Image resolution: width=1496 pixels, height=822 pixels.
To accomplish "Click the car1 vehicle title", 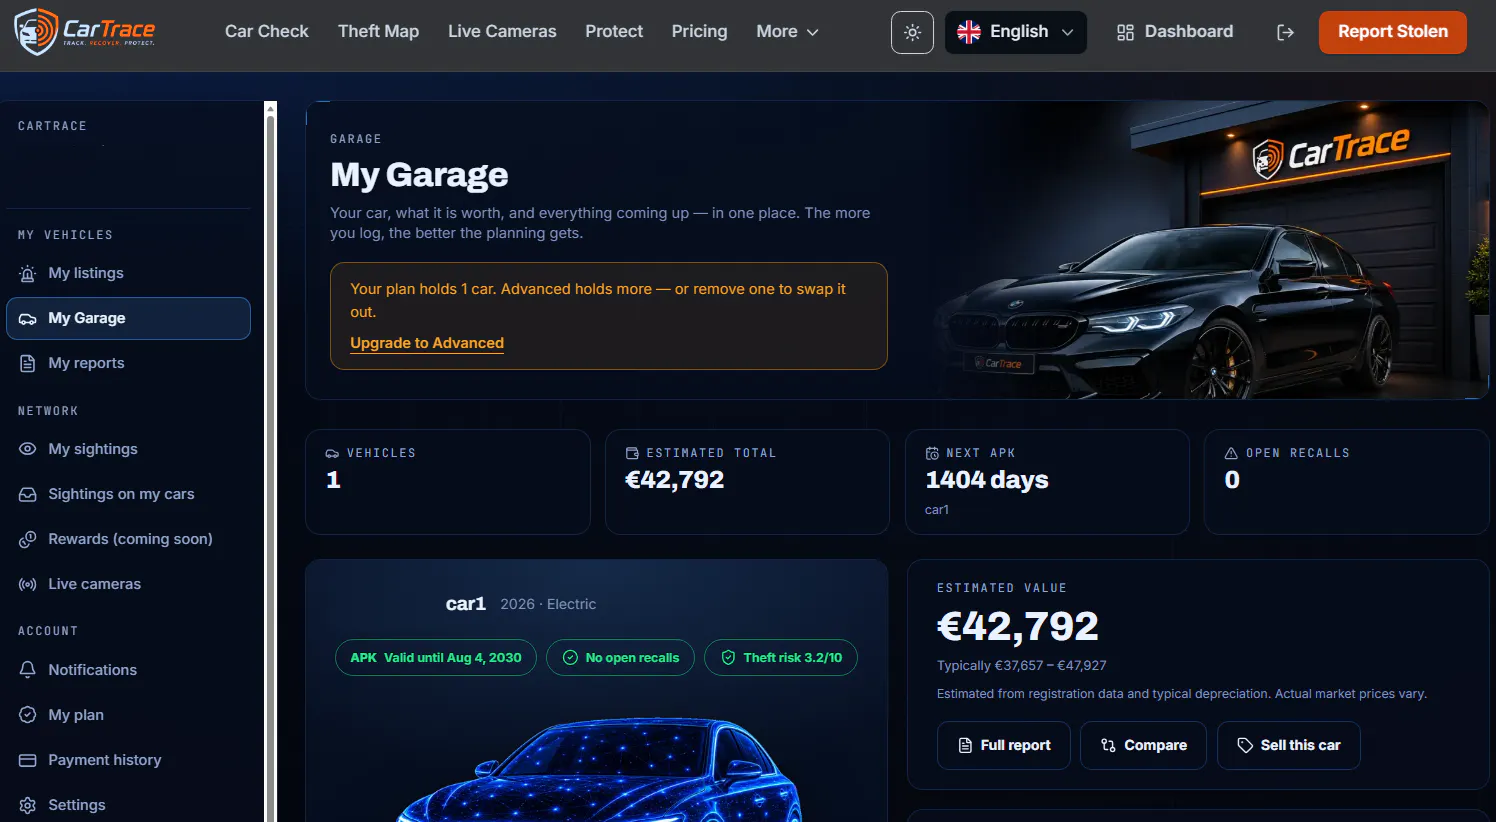I will 465,603.
